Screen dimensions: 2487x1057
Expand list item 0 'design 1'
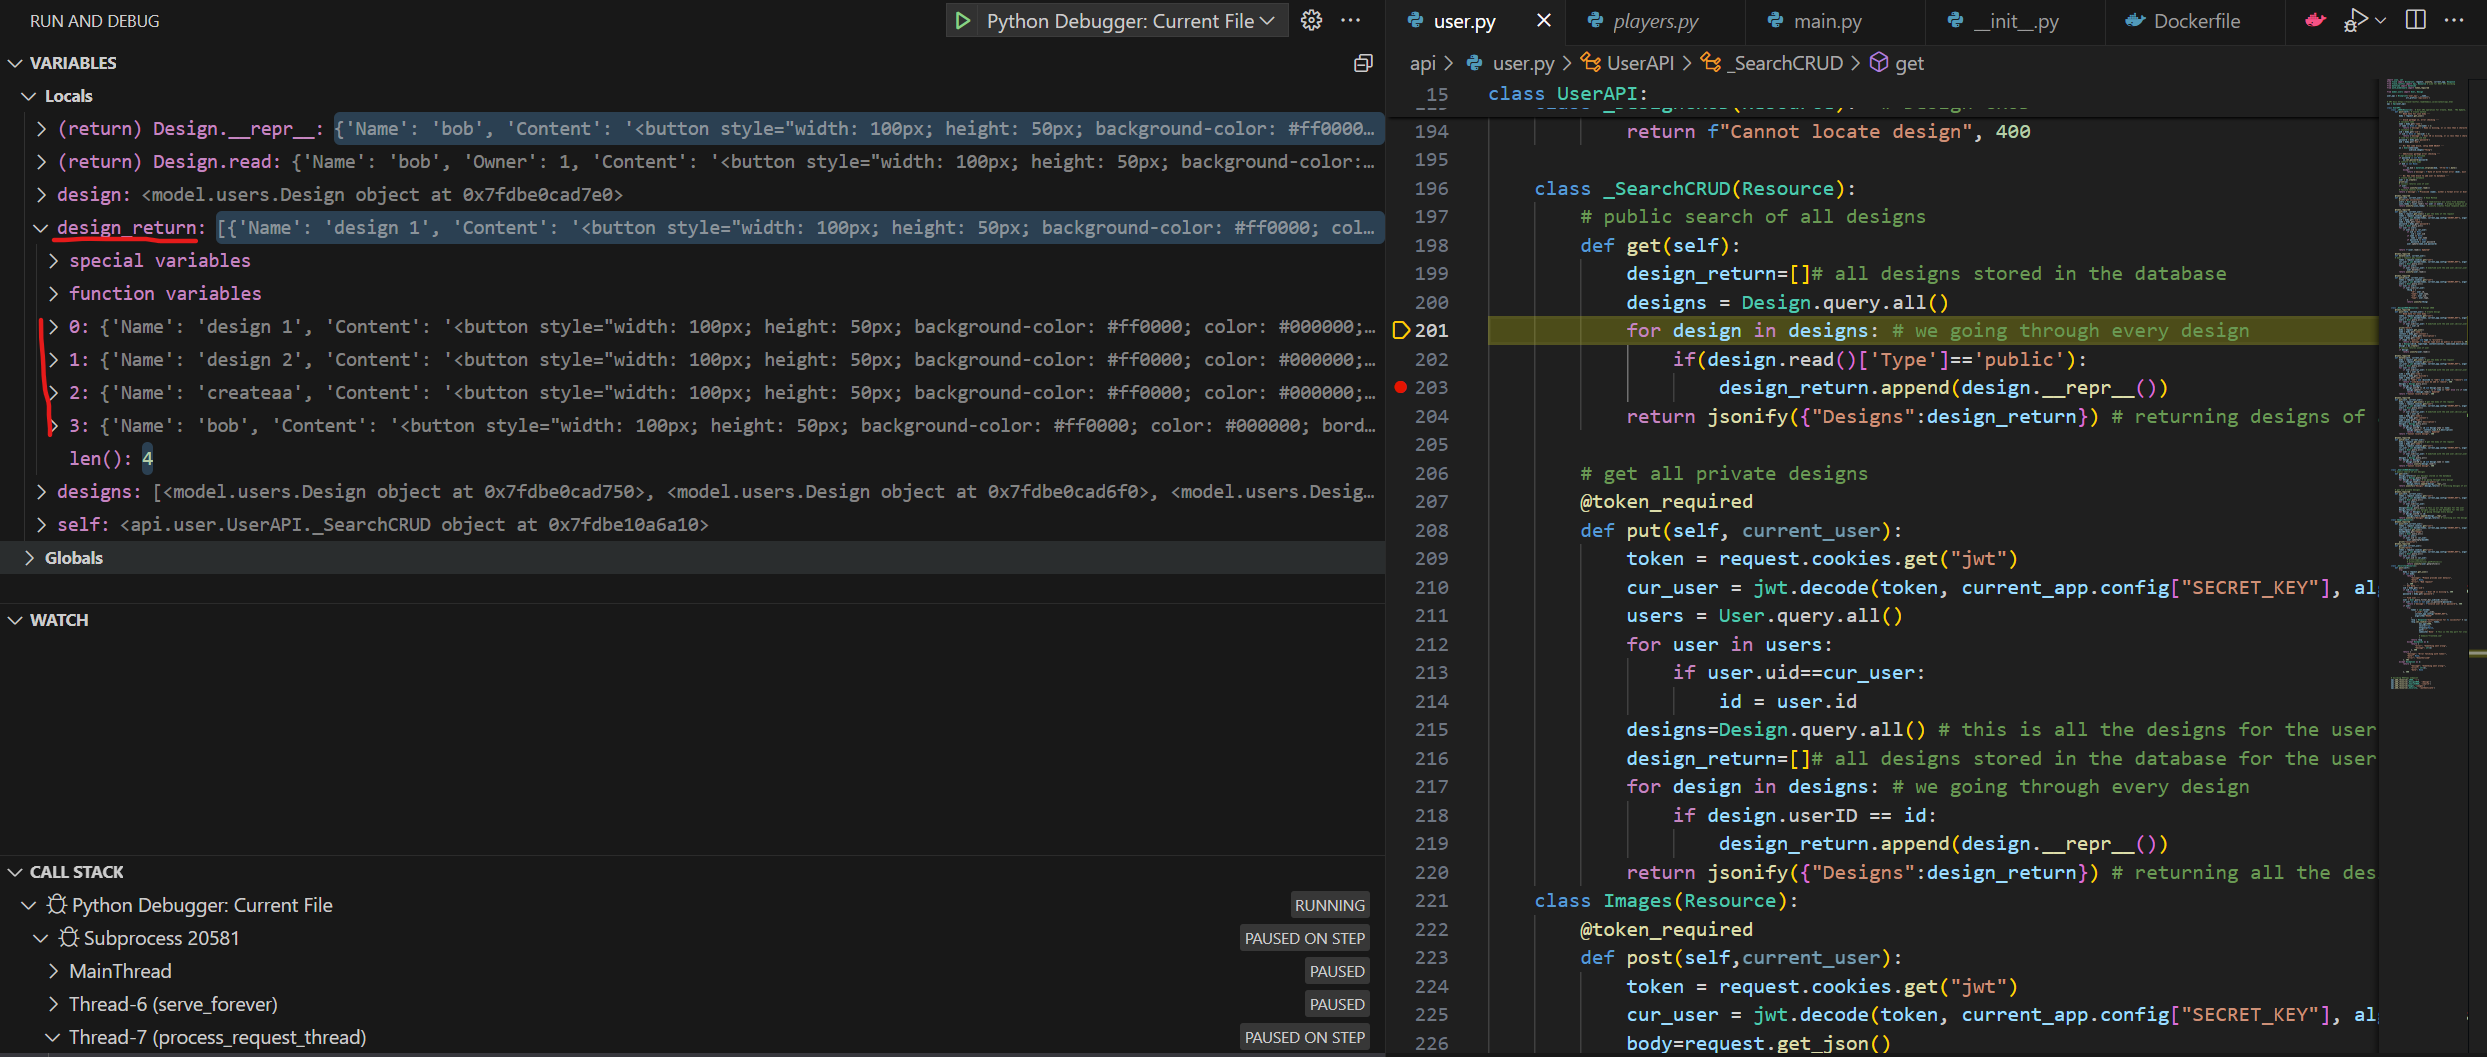click(53, 327)
